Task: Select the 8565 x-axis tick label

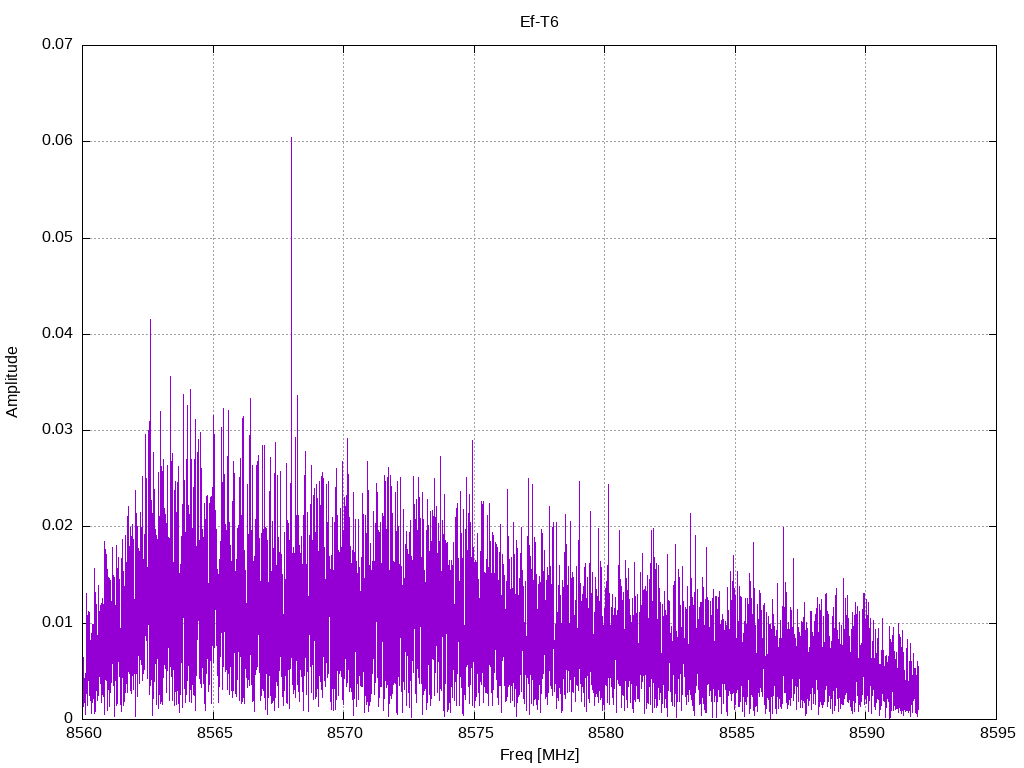Action: coord(213,734)
